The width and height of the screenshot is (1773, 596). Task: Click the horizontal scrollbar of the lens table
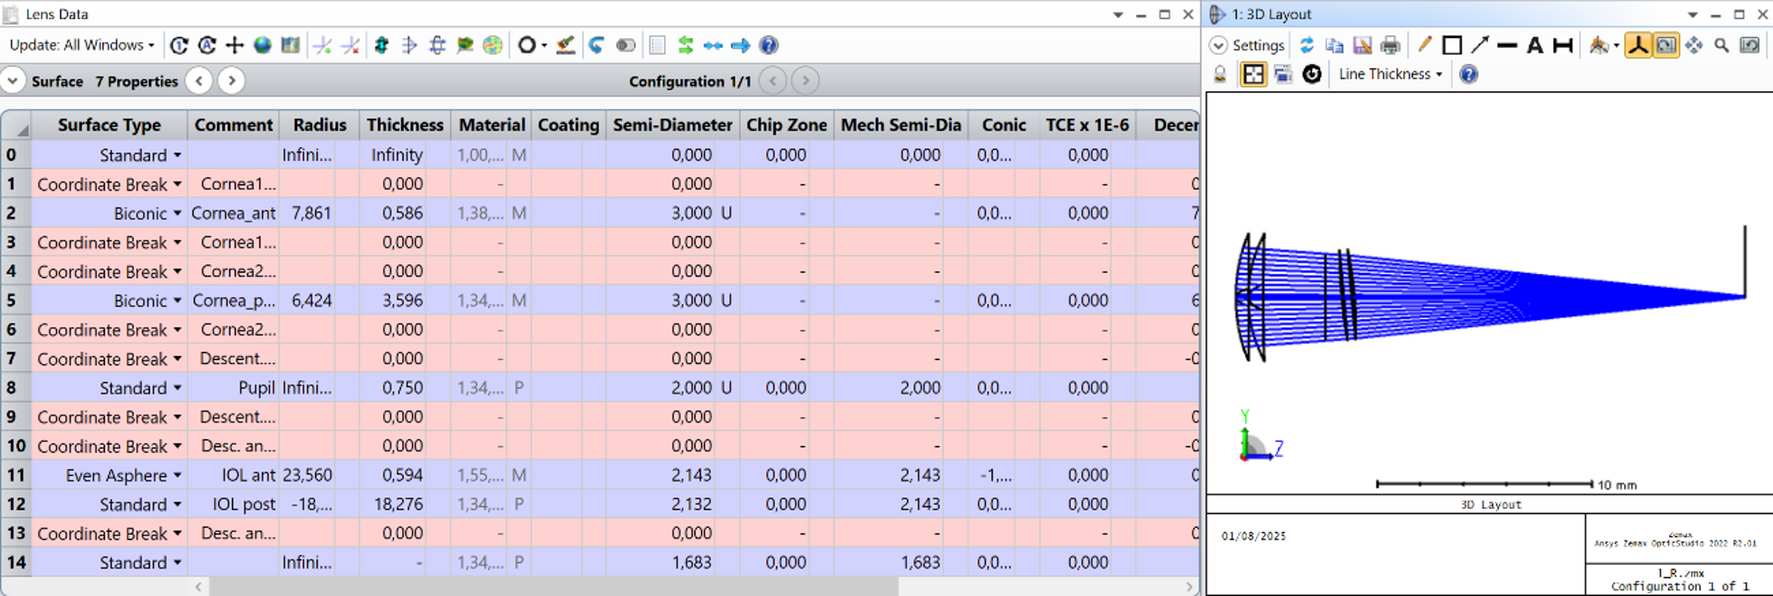[x=600, y=587]
